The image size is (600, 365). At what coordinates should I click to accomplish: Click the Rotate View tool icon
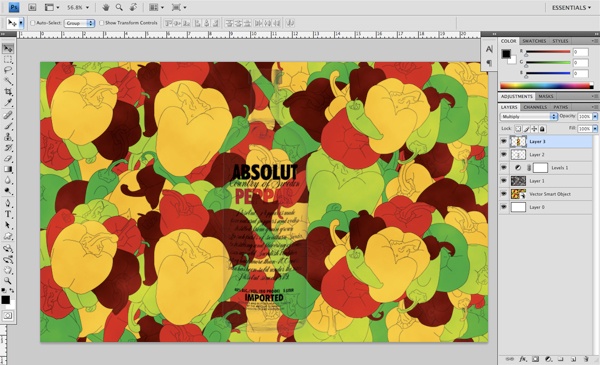[x=133, y=7]
